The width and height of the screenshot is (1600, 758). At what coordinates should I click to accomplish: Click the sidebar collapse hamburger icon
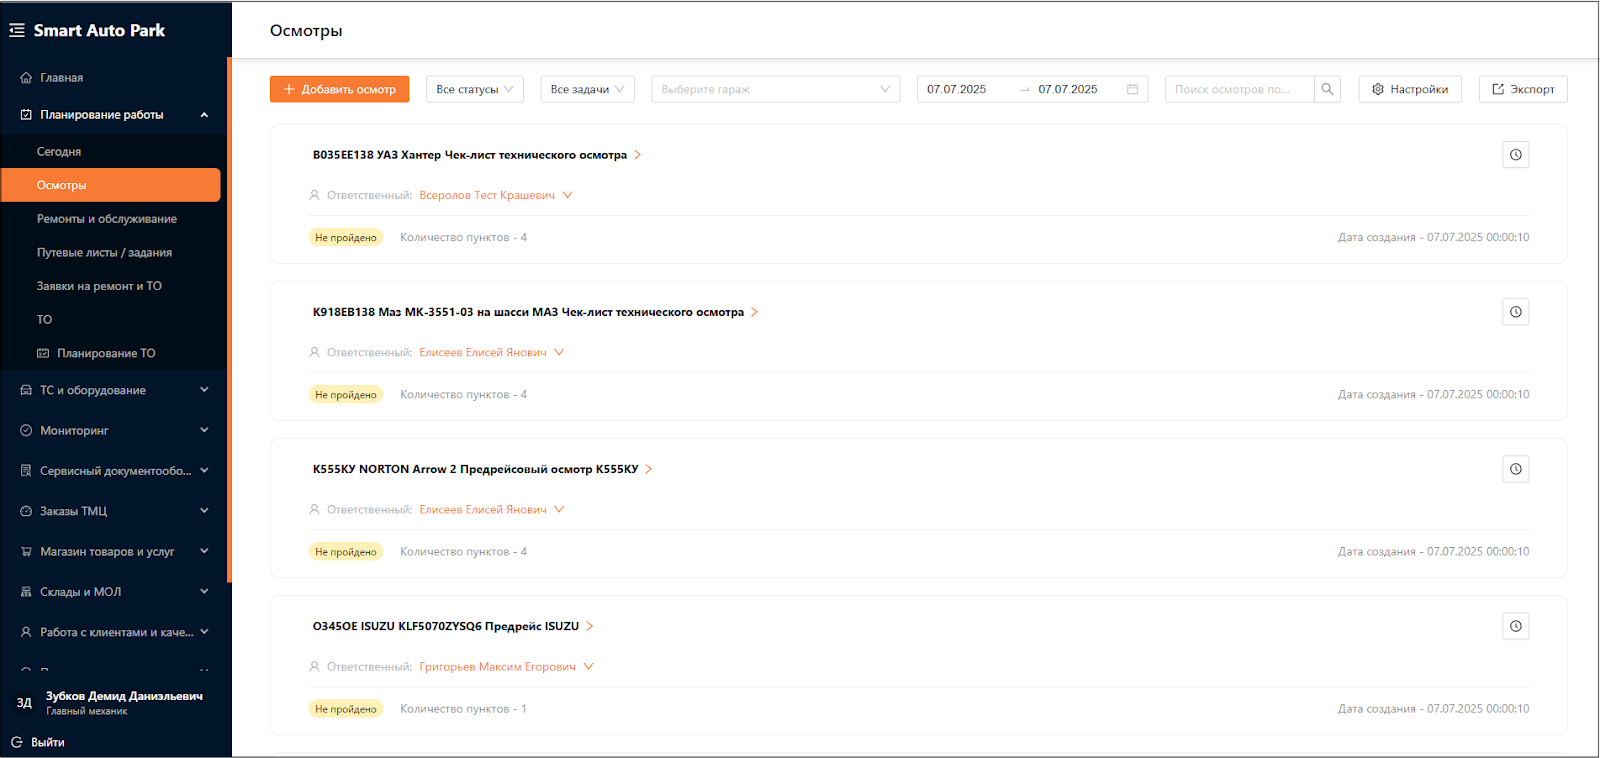[17, 30]
